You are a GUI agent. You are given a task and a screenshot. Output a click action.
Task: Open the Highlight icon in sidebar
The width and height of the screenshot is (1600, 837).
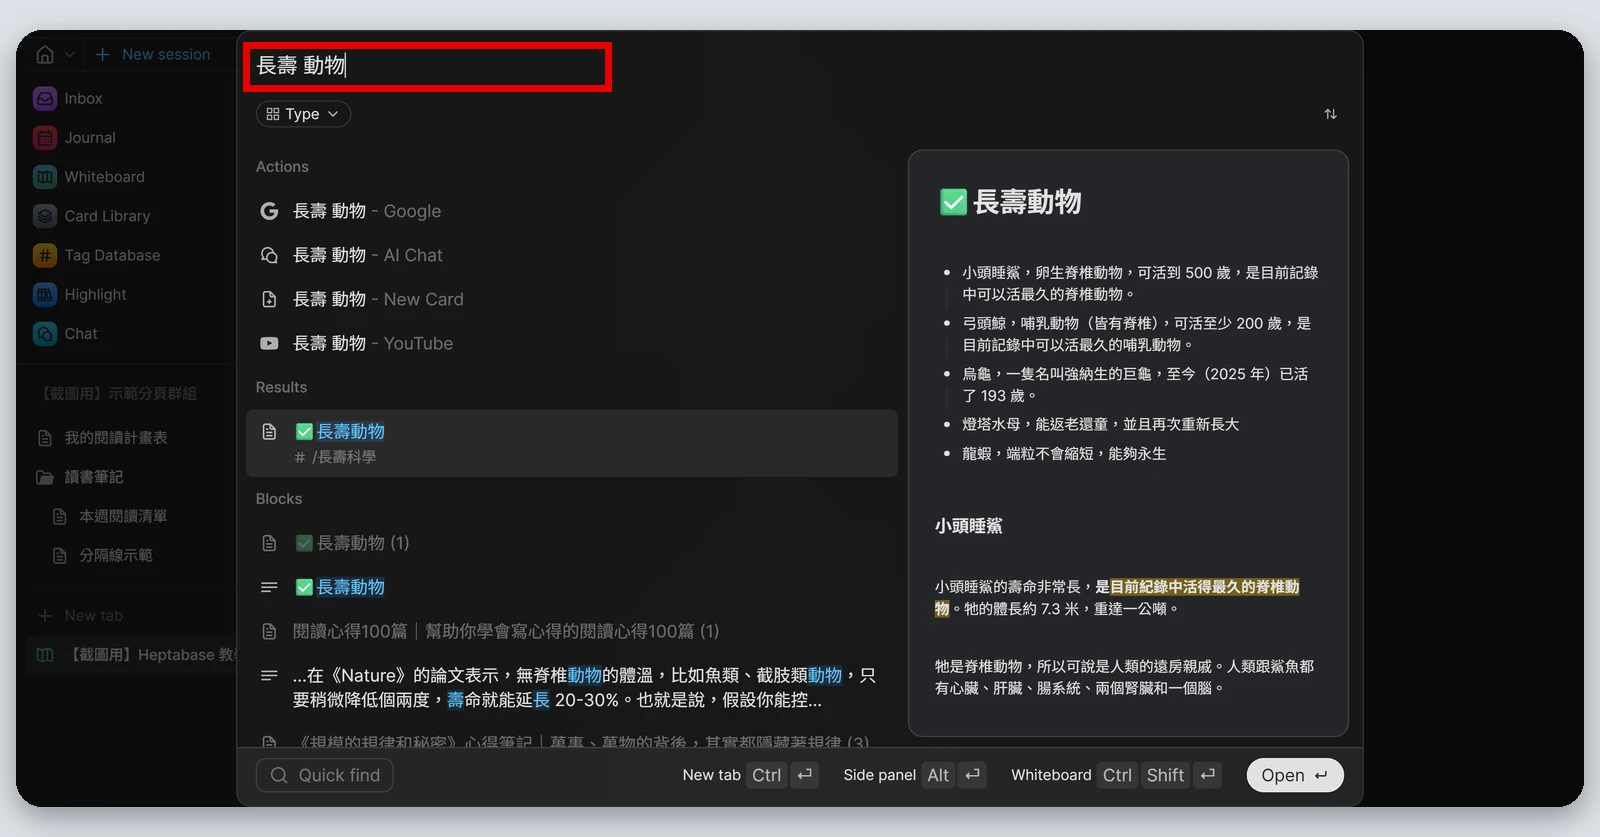coord(44,294)
